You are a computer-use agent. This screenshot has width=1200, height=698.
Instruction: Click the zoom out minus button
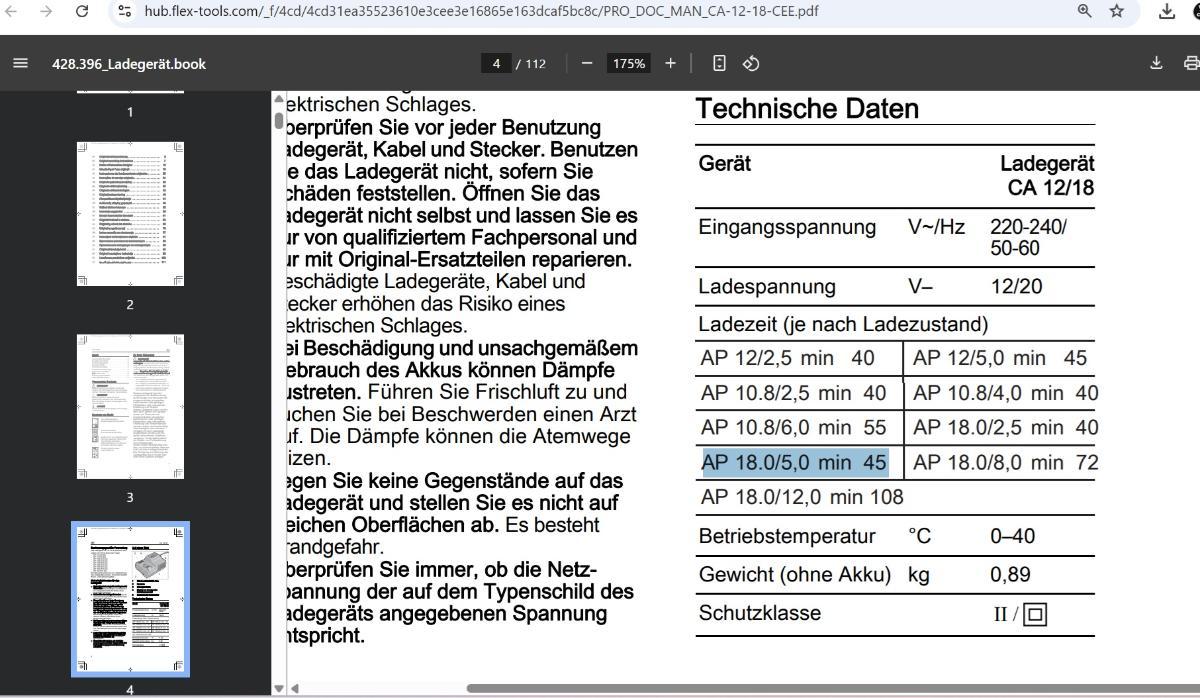pyautogui.click(x=587, y=63)
